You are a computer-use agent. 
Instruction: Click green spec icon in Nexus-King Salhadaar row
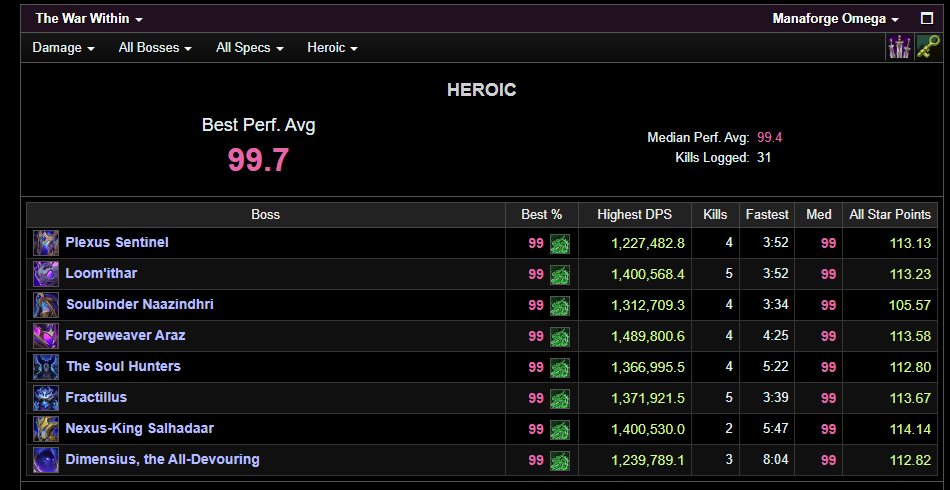(x=560, y=429)
